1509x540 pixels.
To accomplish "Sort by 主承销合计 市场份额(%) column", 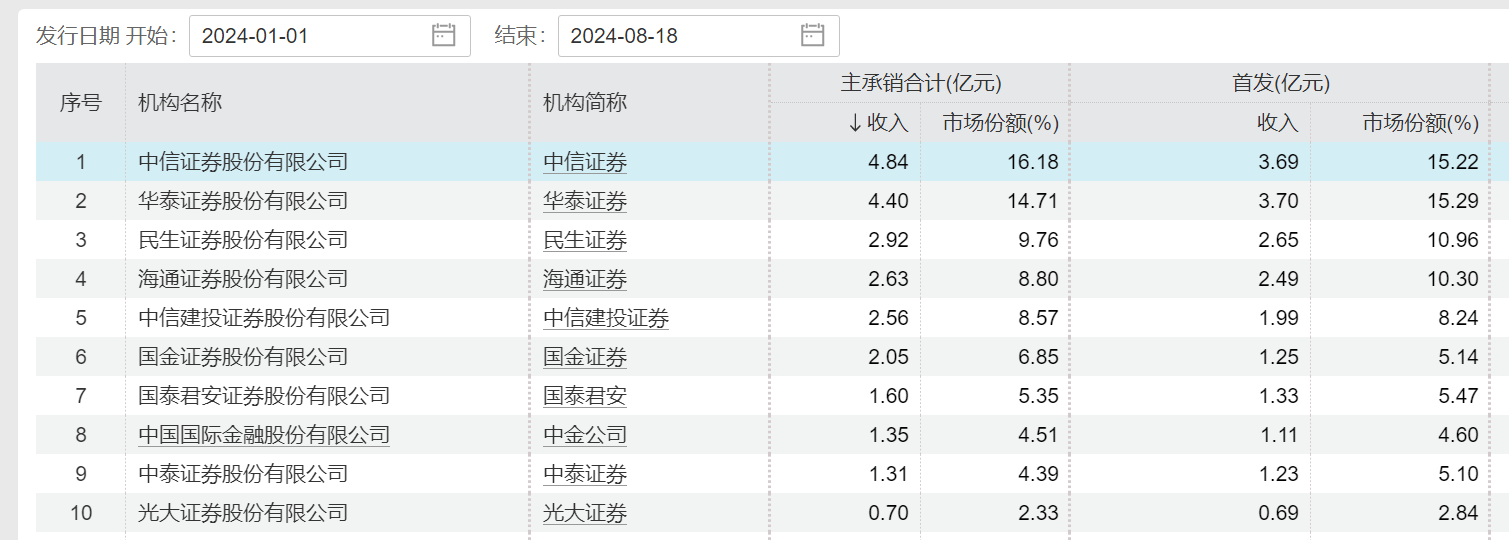I will pos(1000,123).
